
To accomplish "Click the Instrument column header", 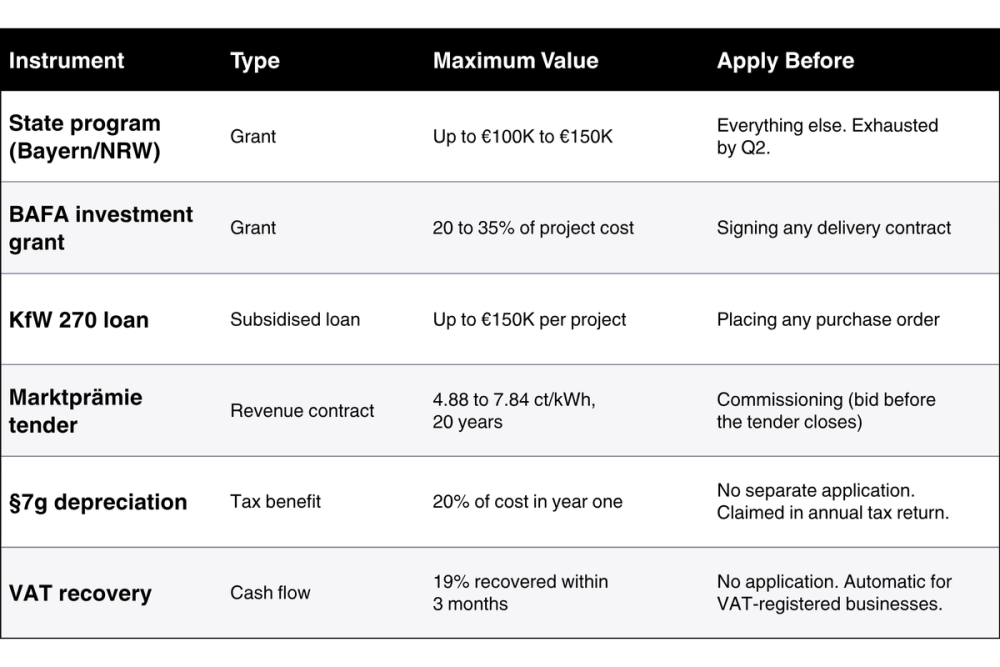I will (66, 61).
